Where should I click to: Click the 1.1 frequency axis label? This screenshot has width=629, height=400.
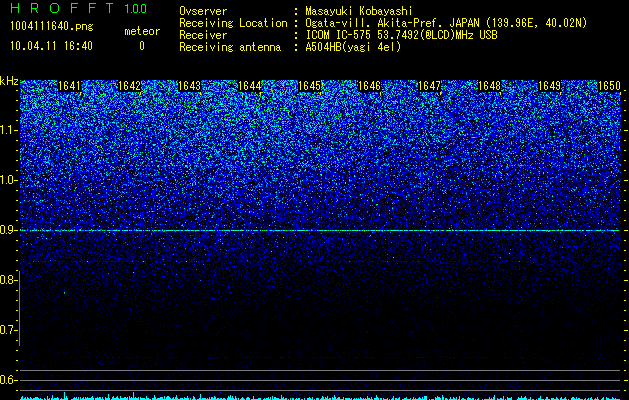point(8,130)
